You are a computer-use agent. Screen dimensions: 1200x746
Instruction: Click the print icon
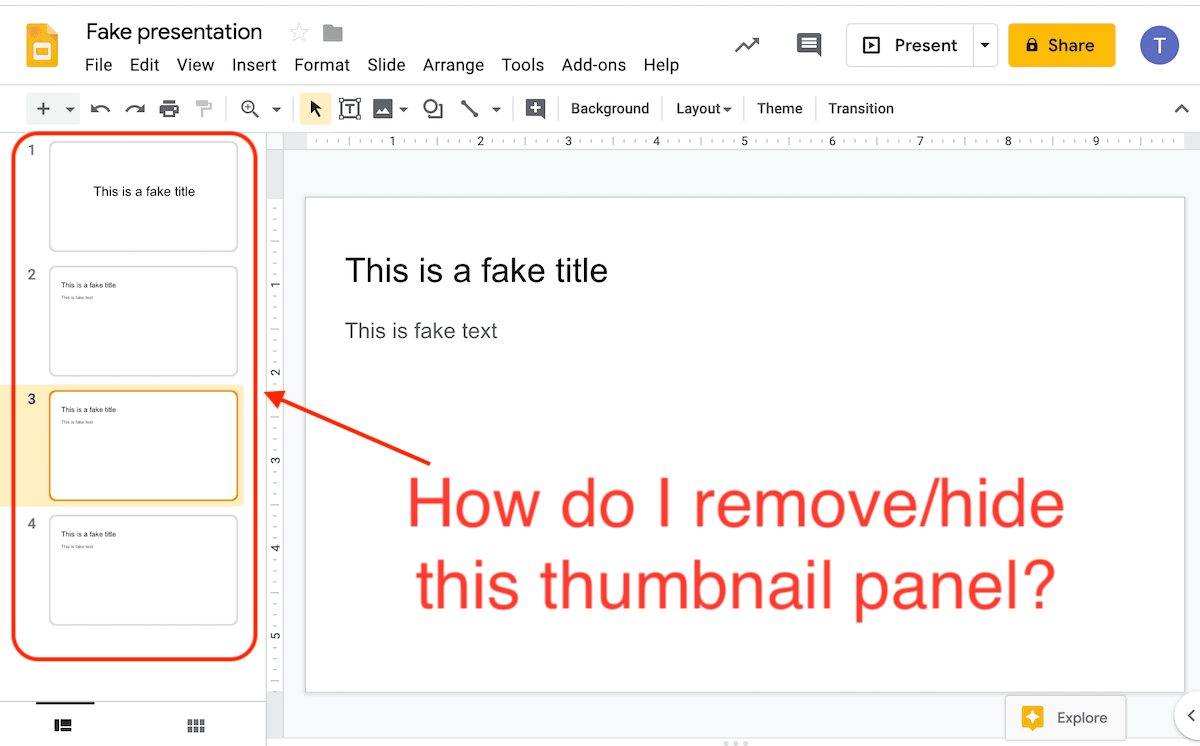click(169, 109)
